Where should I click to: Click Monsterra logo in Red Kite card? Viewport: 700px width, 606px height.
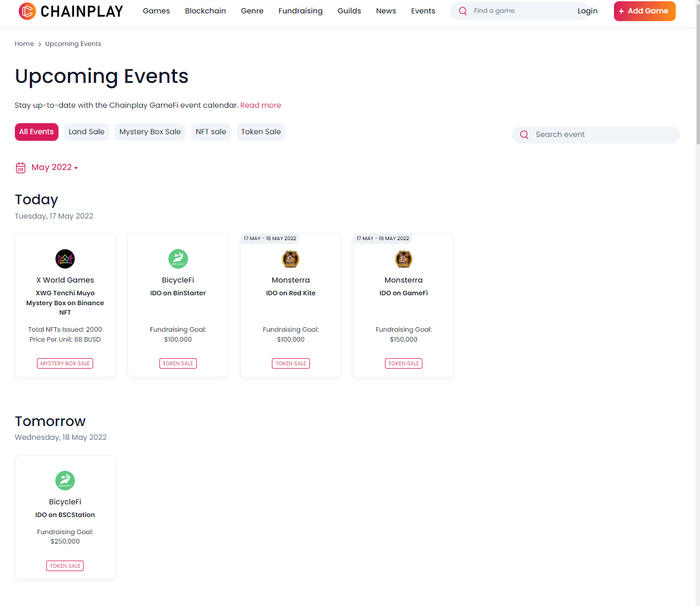tap(291, 259)
